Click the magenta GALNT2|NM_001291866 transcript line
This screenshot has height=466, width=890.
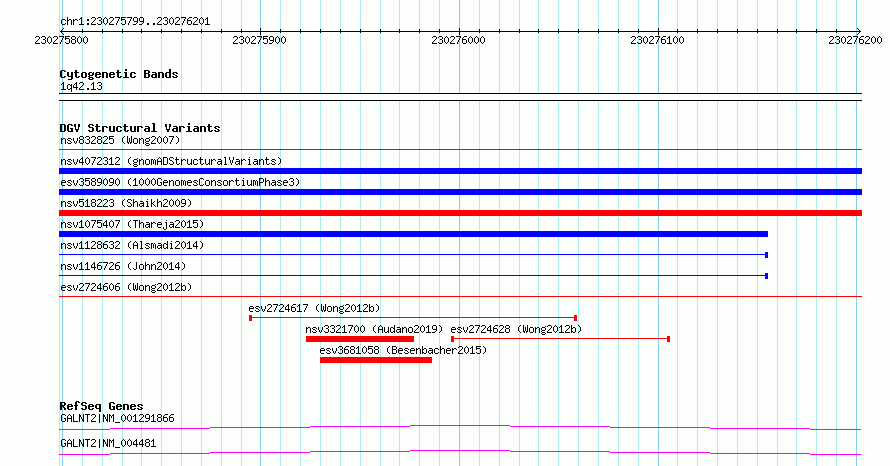click(x=460, y=427)
